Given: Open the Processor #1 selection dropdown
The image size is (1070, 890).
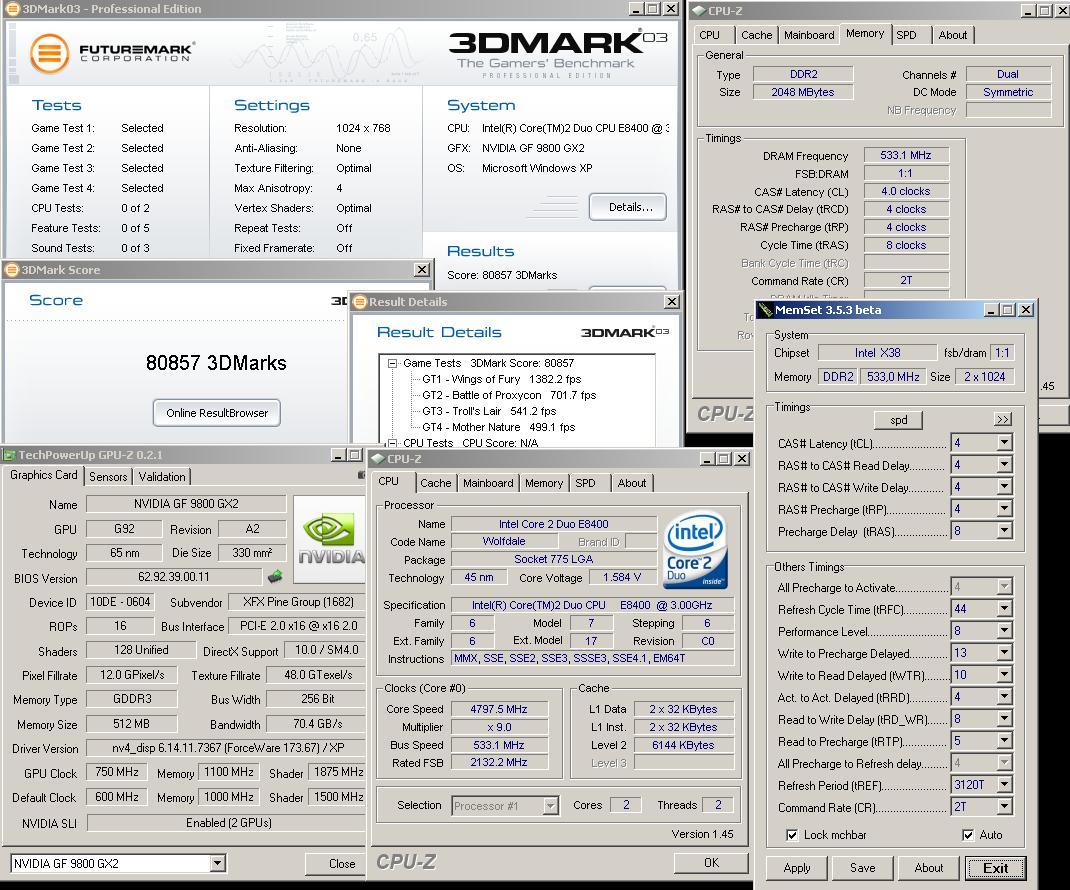Looking at the screenshot, I should tap(550, 806).
